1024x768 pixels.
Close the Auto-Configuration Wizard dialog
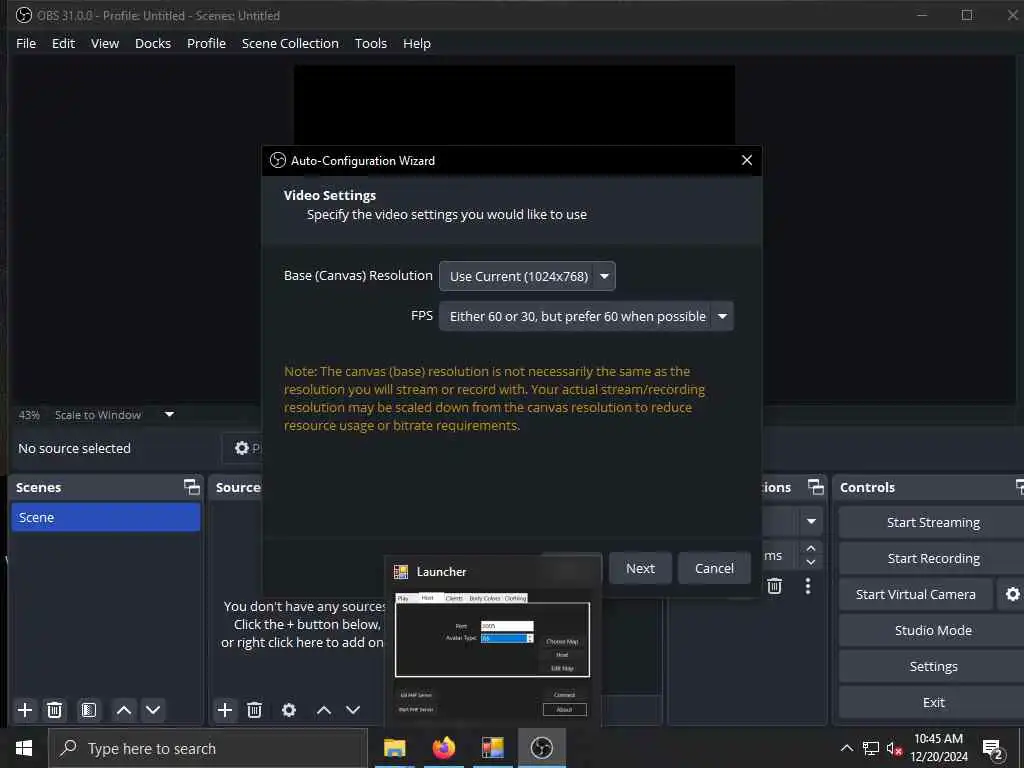746,160
